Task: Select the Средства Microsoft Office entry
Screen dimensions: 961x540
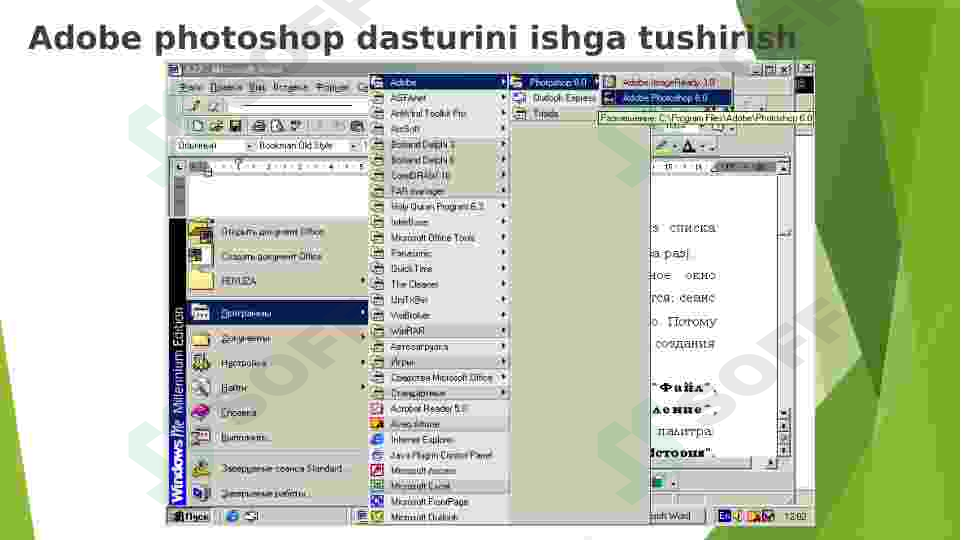Action: coord(439,378)
